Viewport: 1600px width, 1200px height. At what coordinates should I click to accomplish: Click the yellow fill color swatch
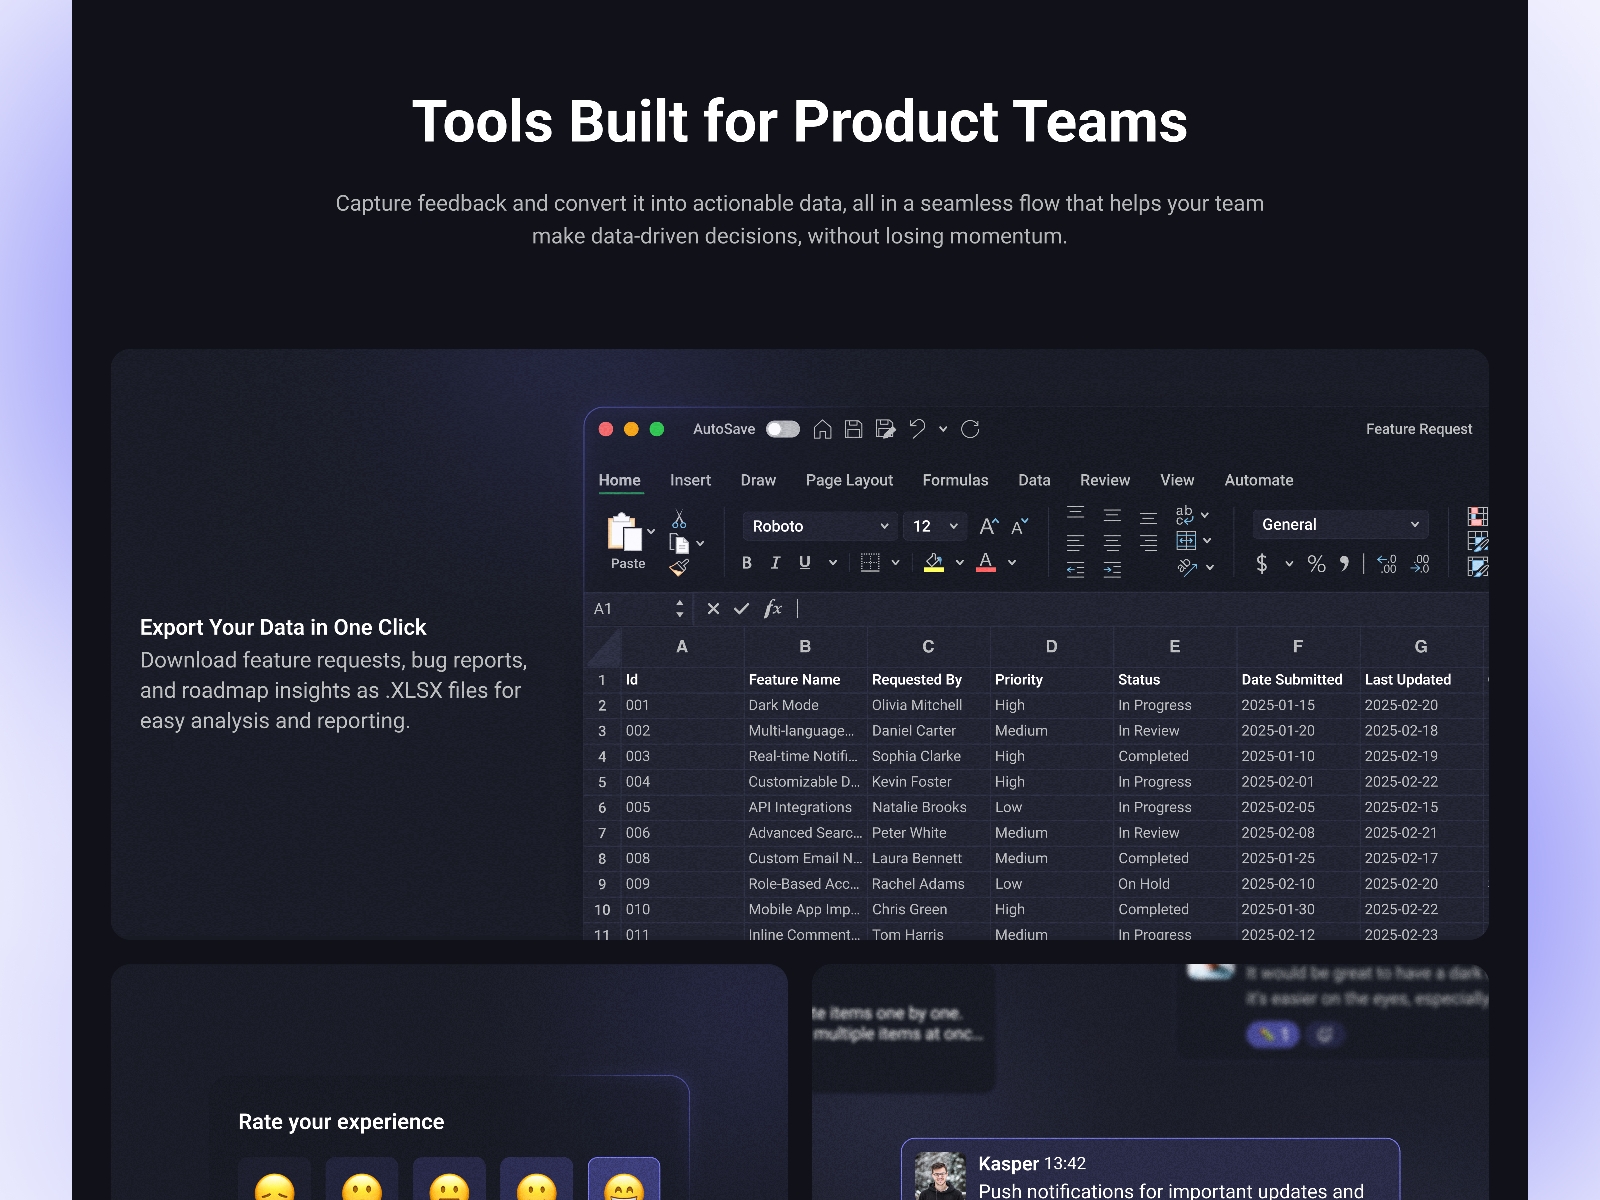click(x=933, y=563)
